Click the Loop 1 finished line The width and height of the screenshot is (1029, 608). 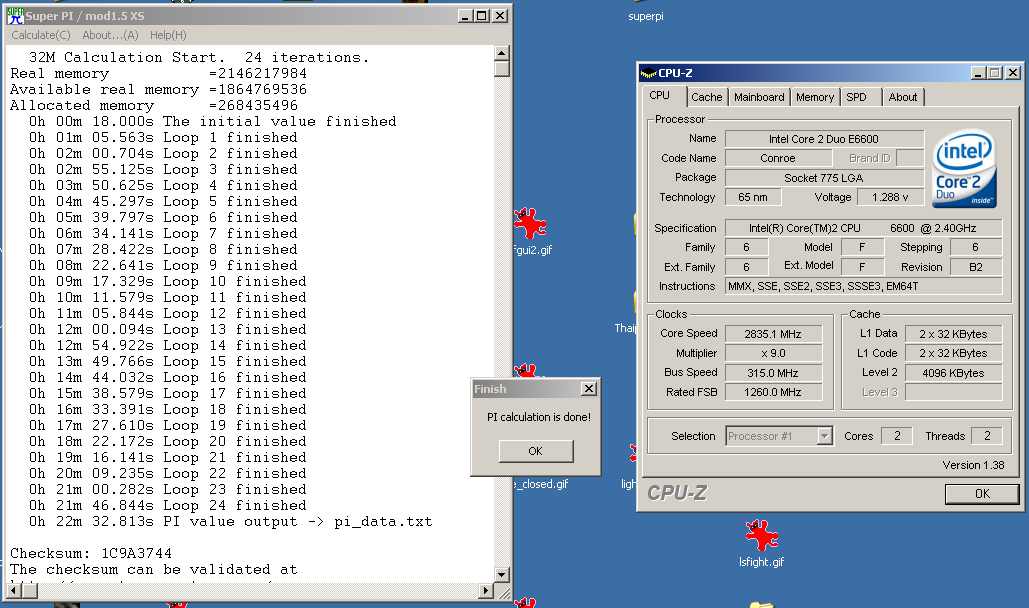[x=163, y=138]
